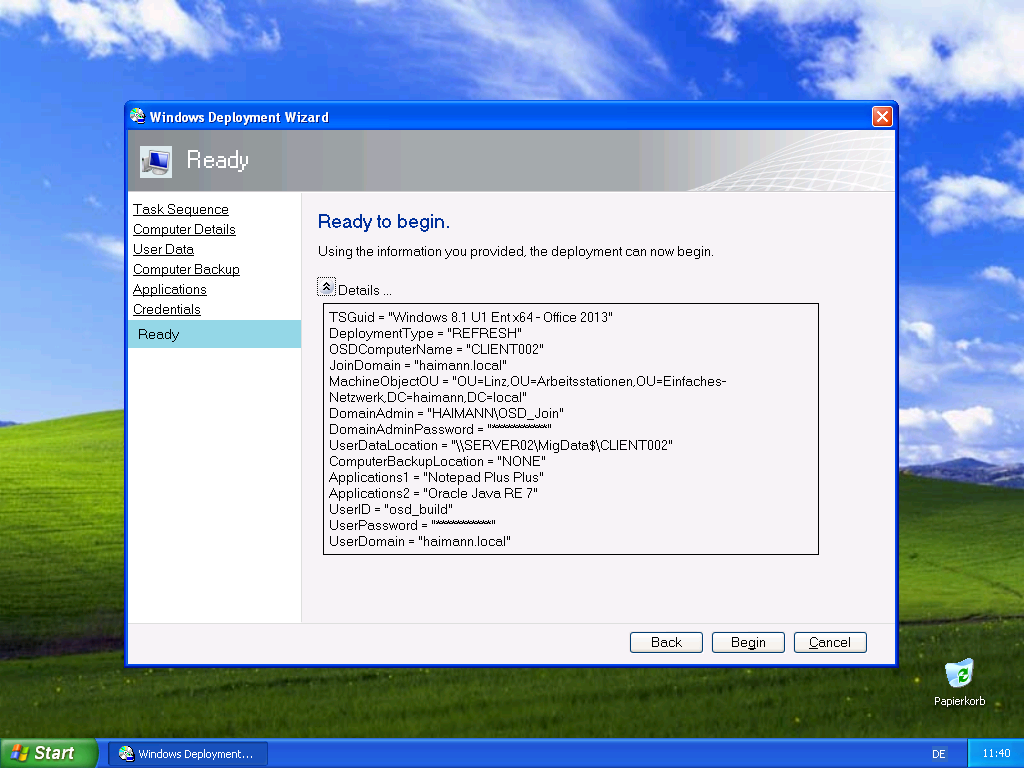Click the Applications1 Notepad Plus Plus line
1024x768 pixels.
point(436,477)
